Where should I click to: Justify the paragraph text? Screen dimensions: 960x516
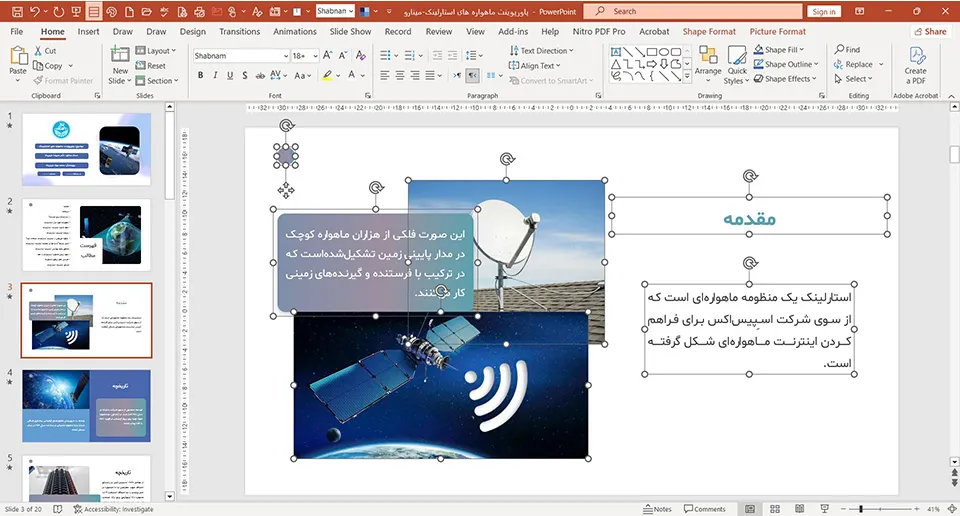pos(430,75)
